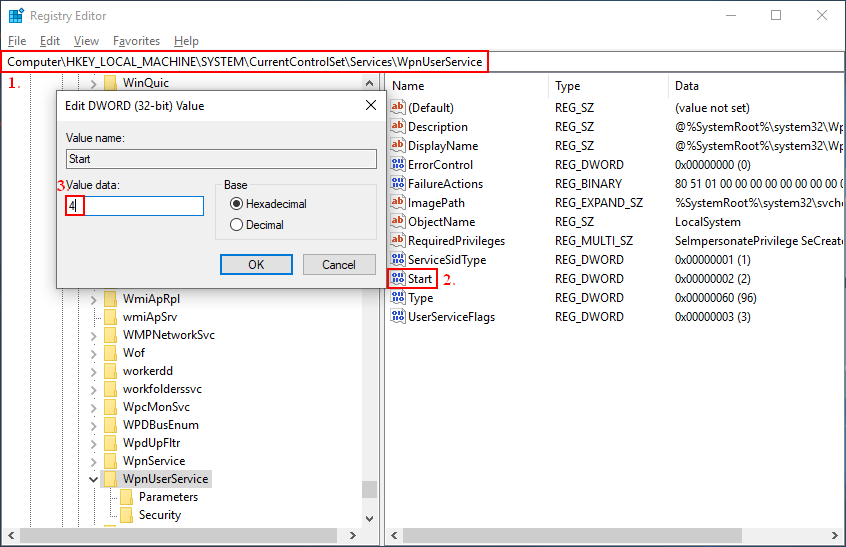The height and width of the screenshot is (547, 846).
Task: Click the registry path address bar
Action: point(245,62)
